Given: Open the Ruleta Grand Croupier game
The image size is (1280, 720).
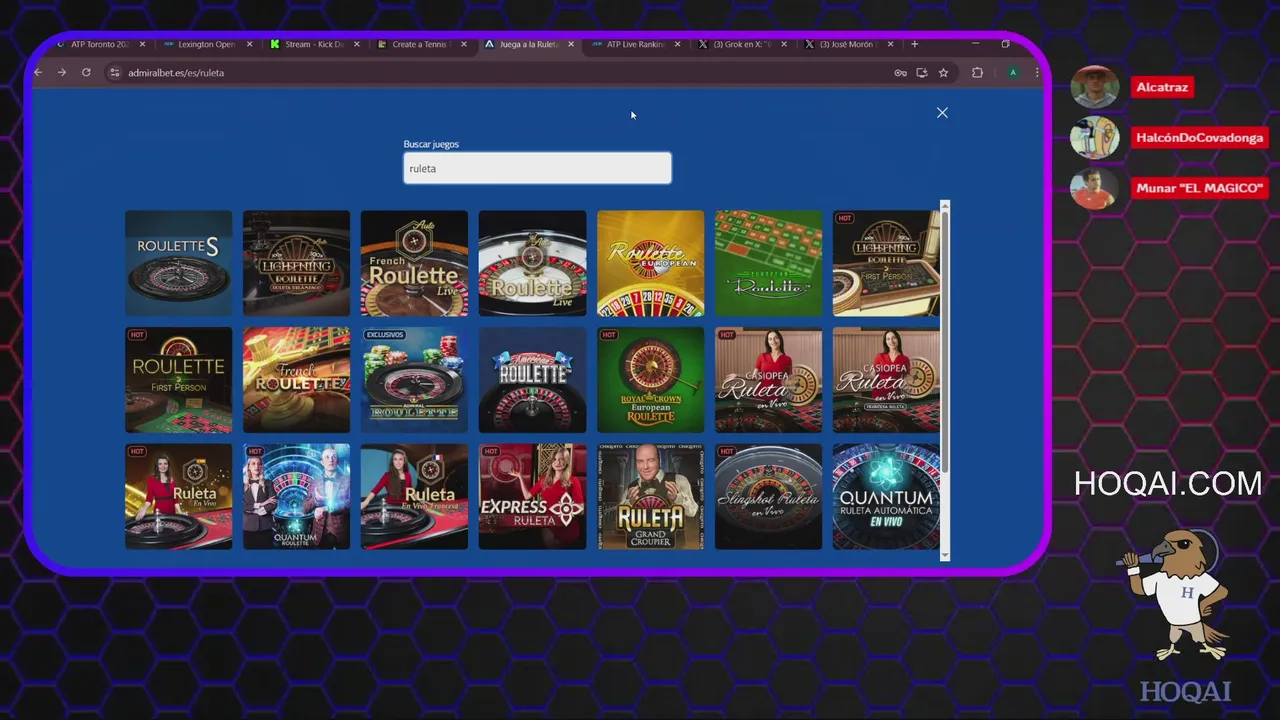Looking at the screenshot, I should pyautogui.click(x=650, y=497).
